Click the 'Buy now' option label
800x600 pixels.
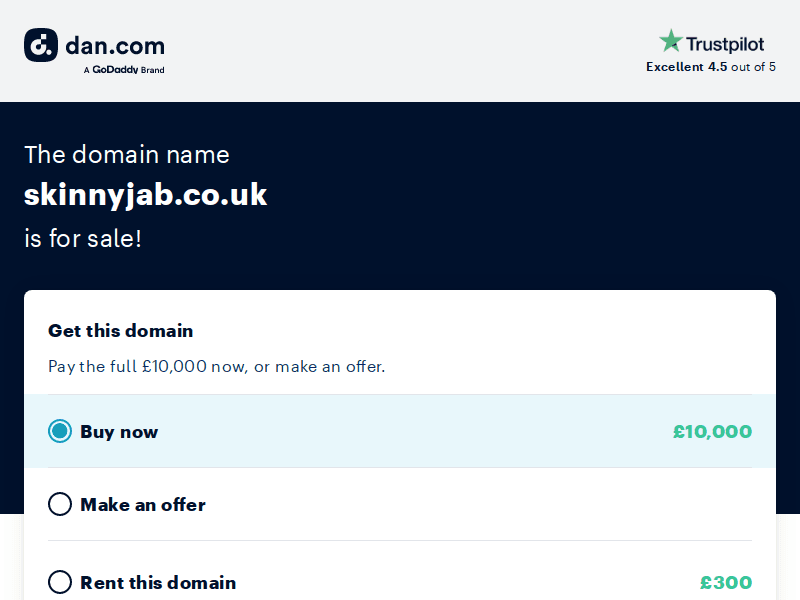pos(119,432)
